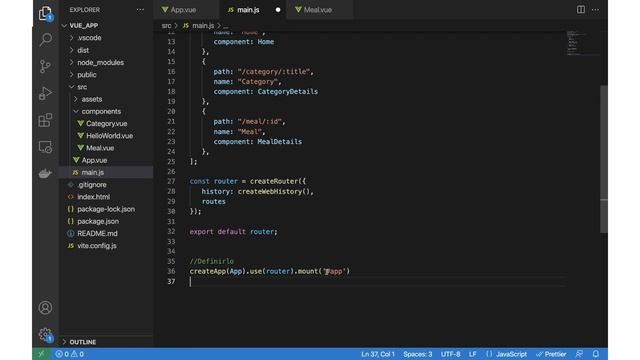Click Spaces: 3 indentation setting
This screenshot has height=360, width=640.
coord(418,354)
